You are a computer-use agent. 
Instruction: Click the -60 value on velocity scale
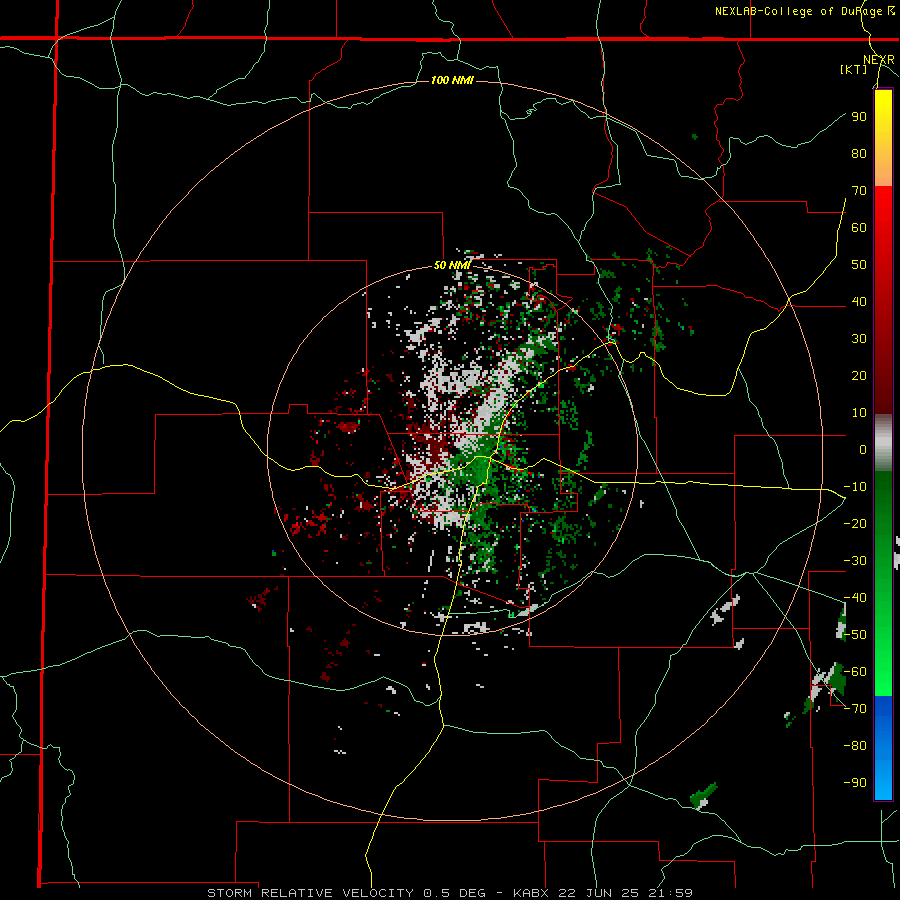[855, 672]
